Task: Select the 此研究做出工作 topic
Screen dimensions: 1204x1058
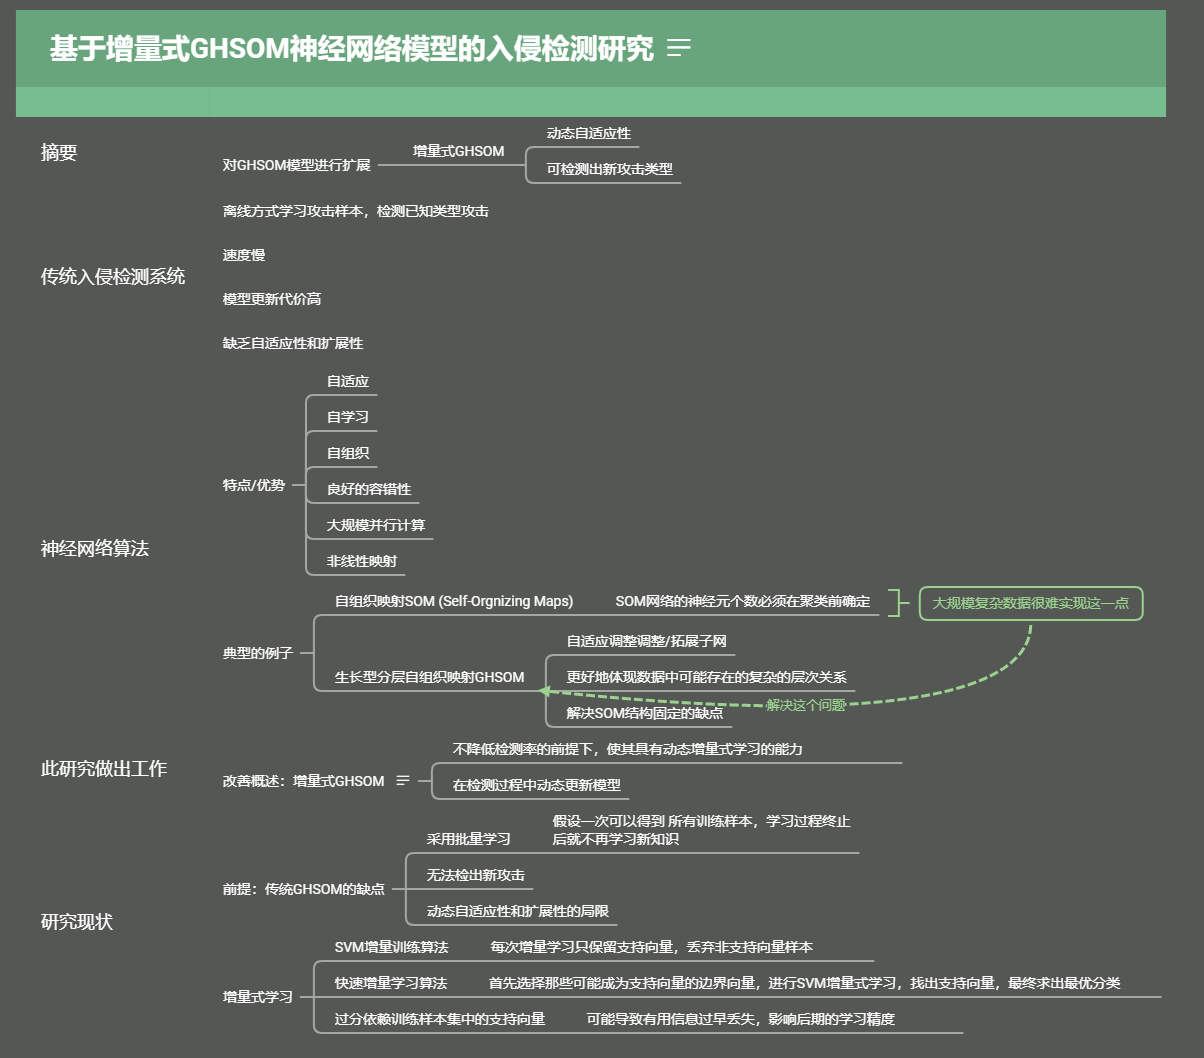Action: 103,768
